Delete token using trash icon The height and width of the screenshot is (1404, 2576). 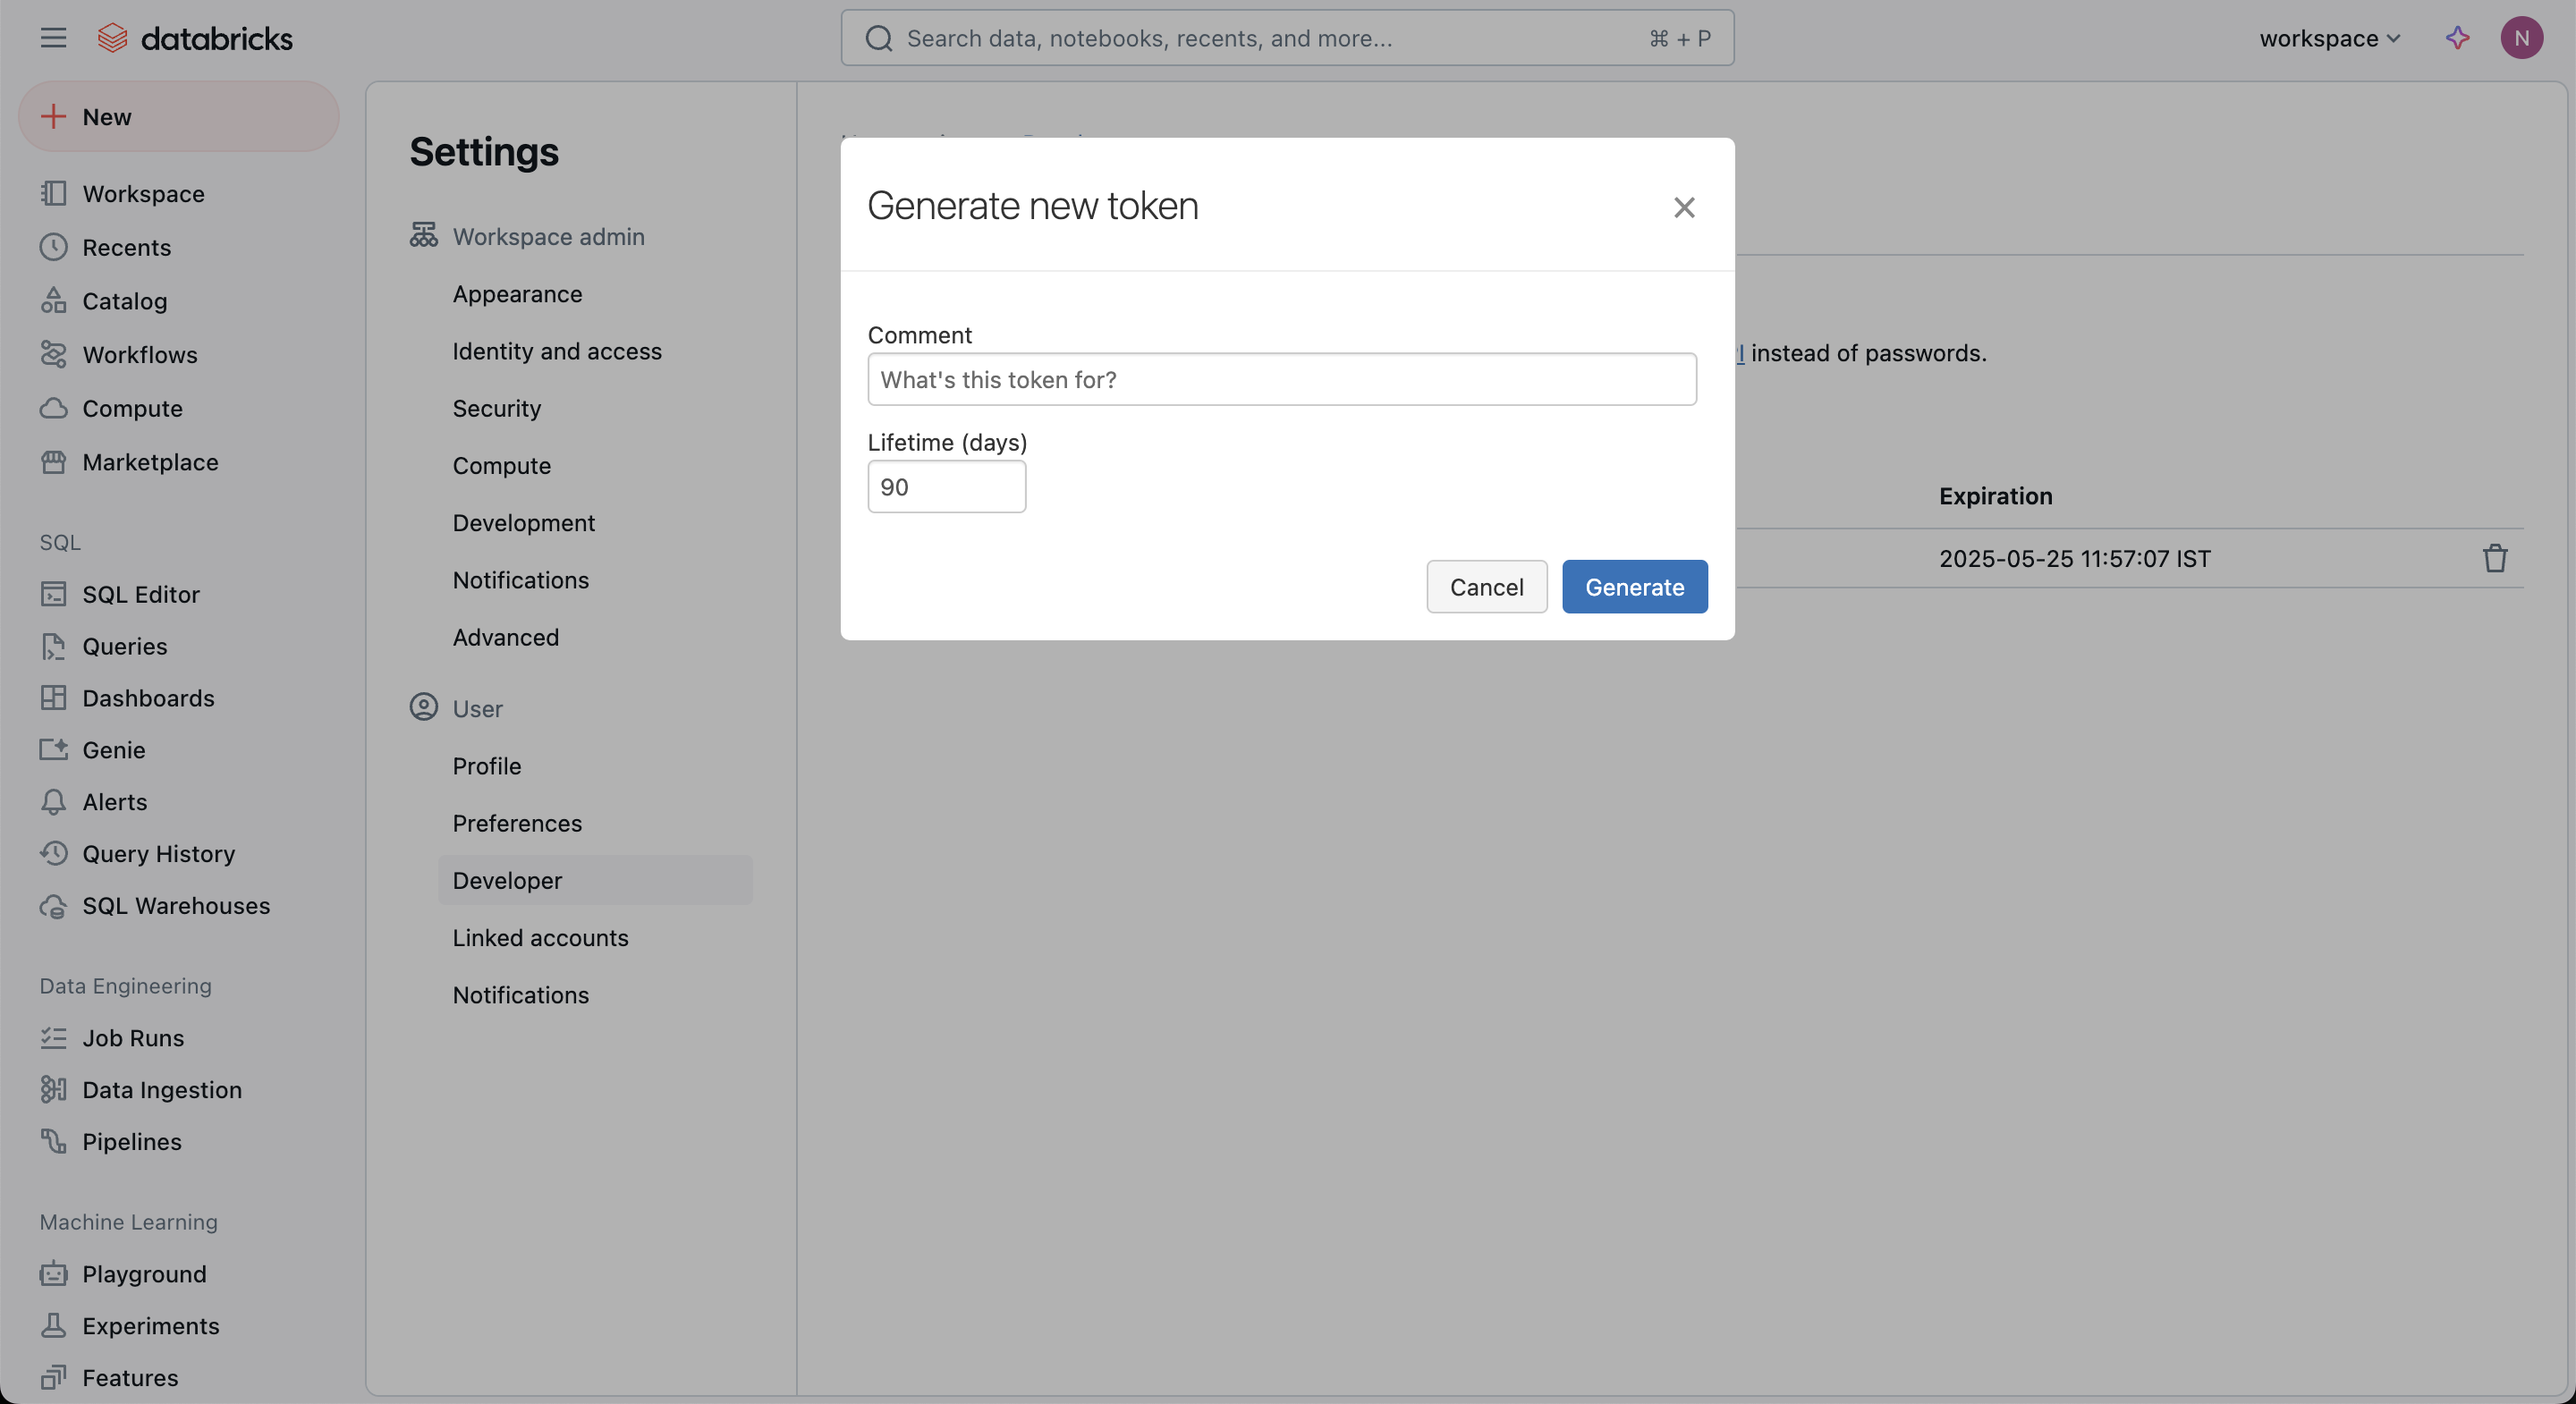coord(2494,558)
